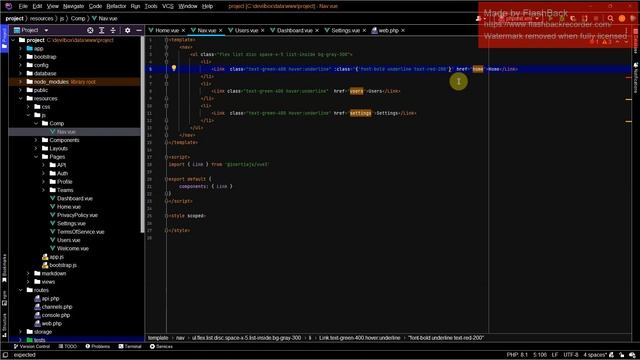
Task: Click the '4 spaces' indent indicator
Action: (595, 355)
